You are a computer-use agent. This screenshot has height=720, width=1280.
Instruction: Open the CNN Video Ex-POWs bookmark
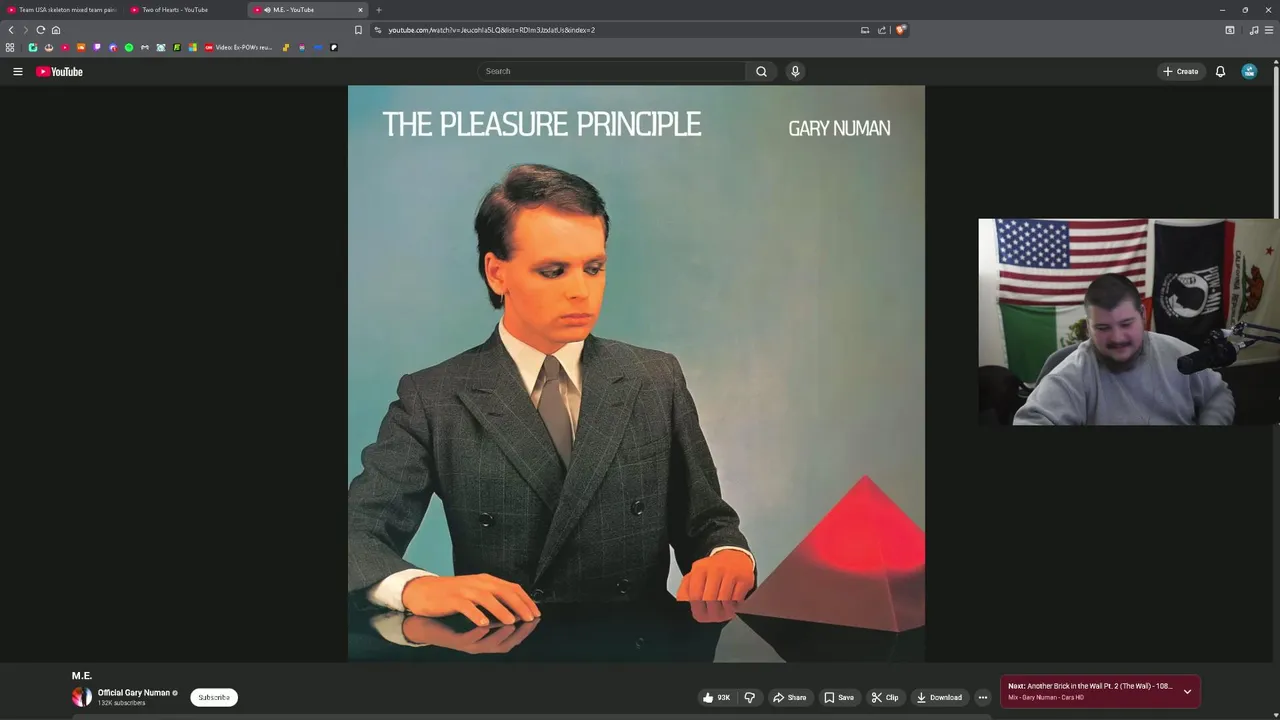[x=239, y=47]
